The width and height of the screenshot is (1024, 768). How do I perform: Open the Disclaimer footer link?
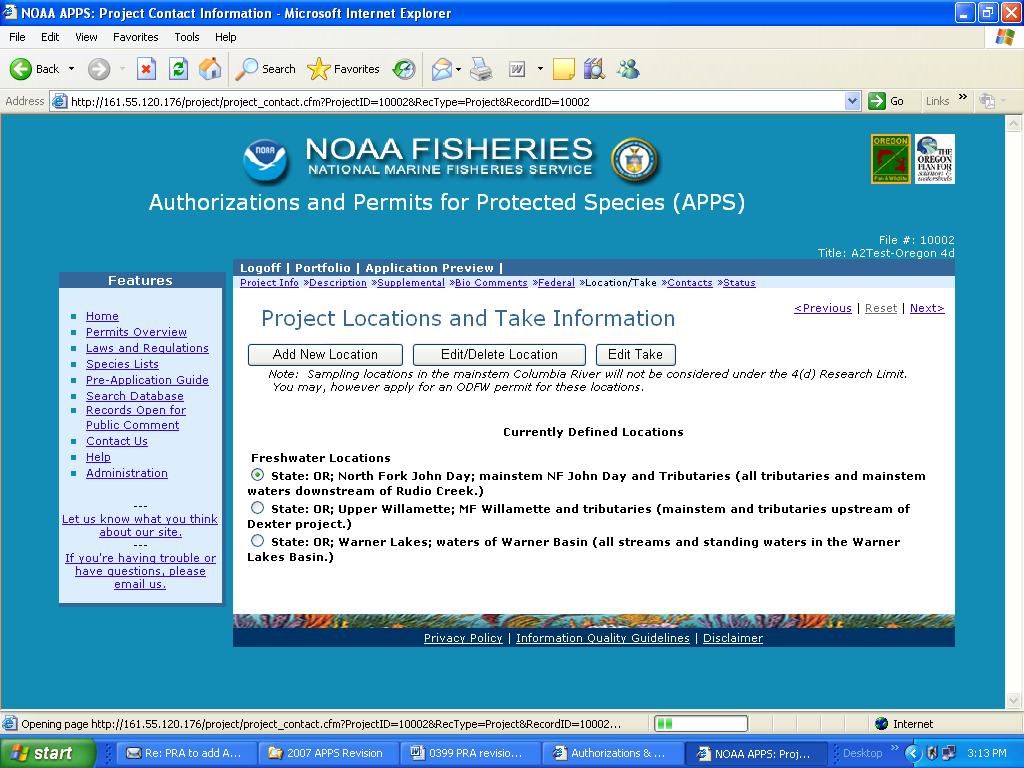(x=733, y=638)
